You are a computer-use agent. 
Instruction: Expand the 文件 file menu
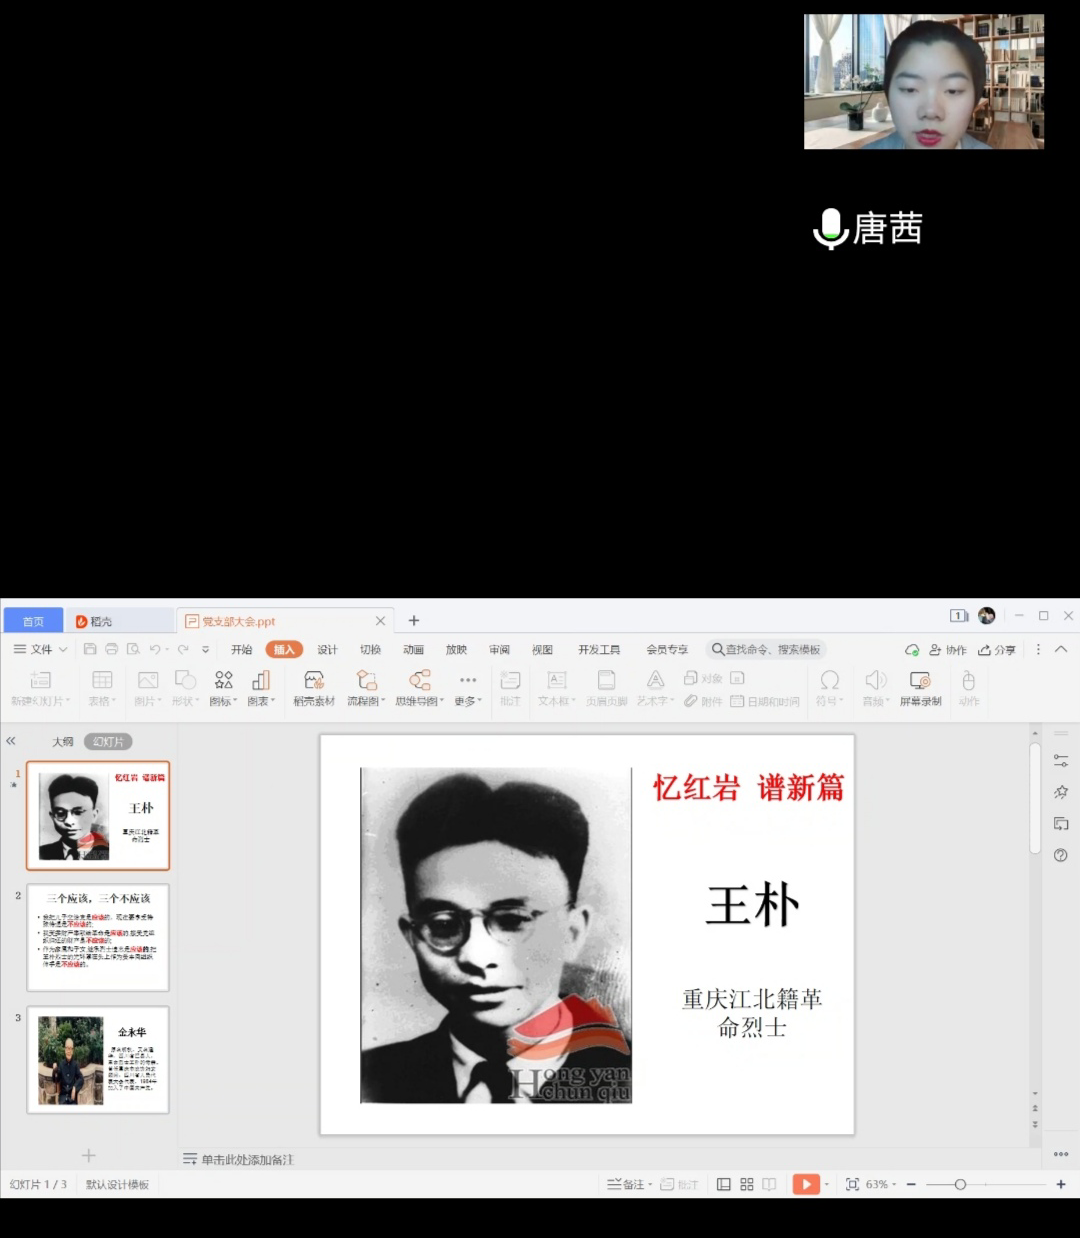click(x=41, y=649)
